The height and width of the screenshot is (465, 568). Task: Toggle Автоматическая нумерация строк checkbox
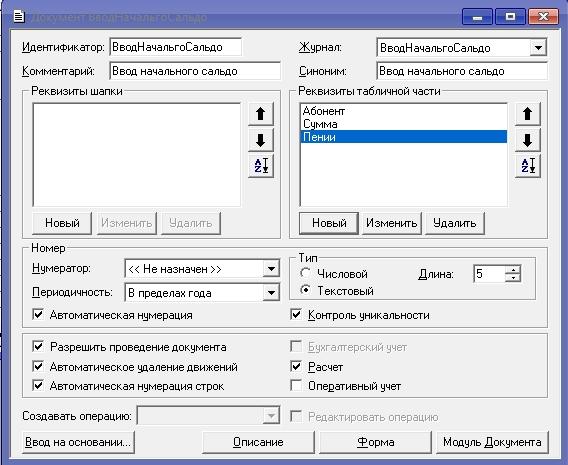click(x=38, y=385)
